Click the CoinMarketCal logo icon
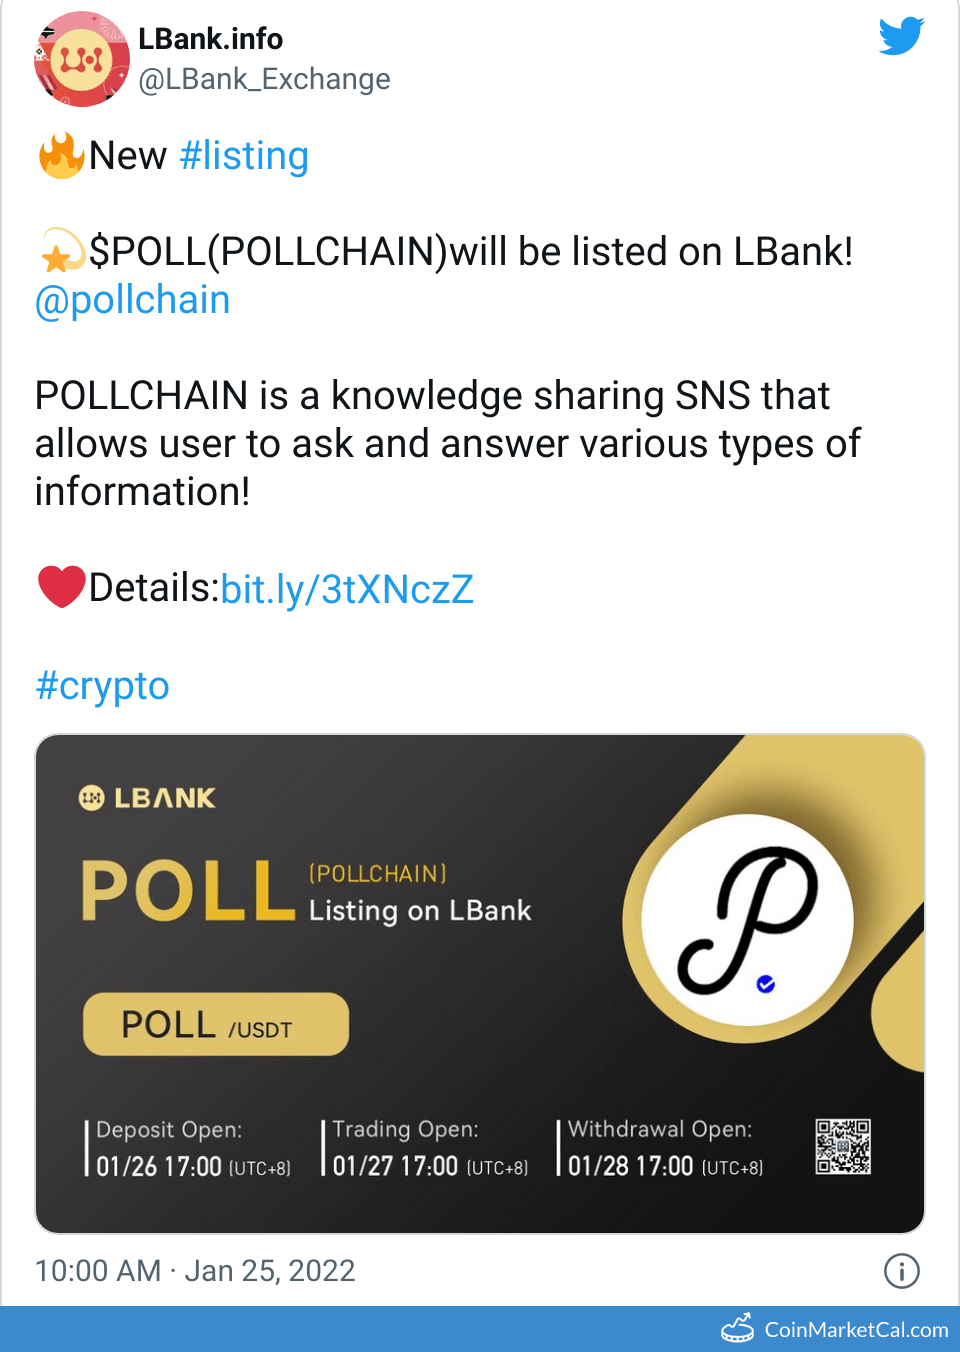This screenshot has height=1352, width=960. pyautogui.click(x=738, y=1328)
